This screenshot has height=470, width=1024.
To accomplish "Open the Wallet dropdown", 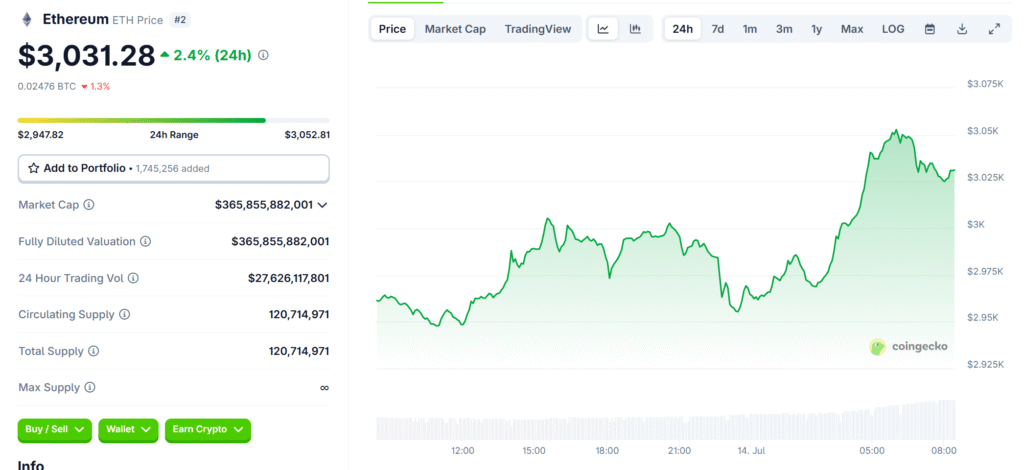I will pyautogui.click(x=128, y=430).
